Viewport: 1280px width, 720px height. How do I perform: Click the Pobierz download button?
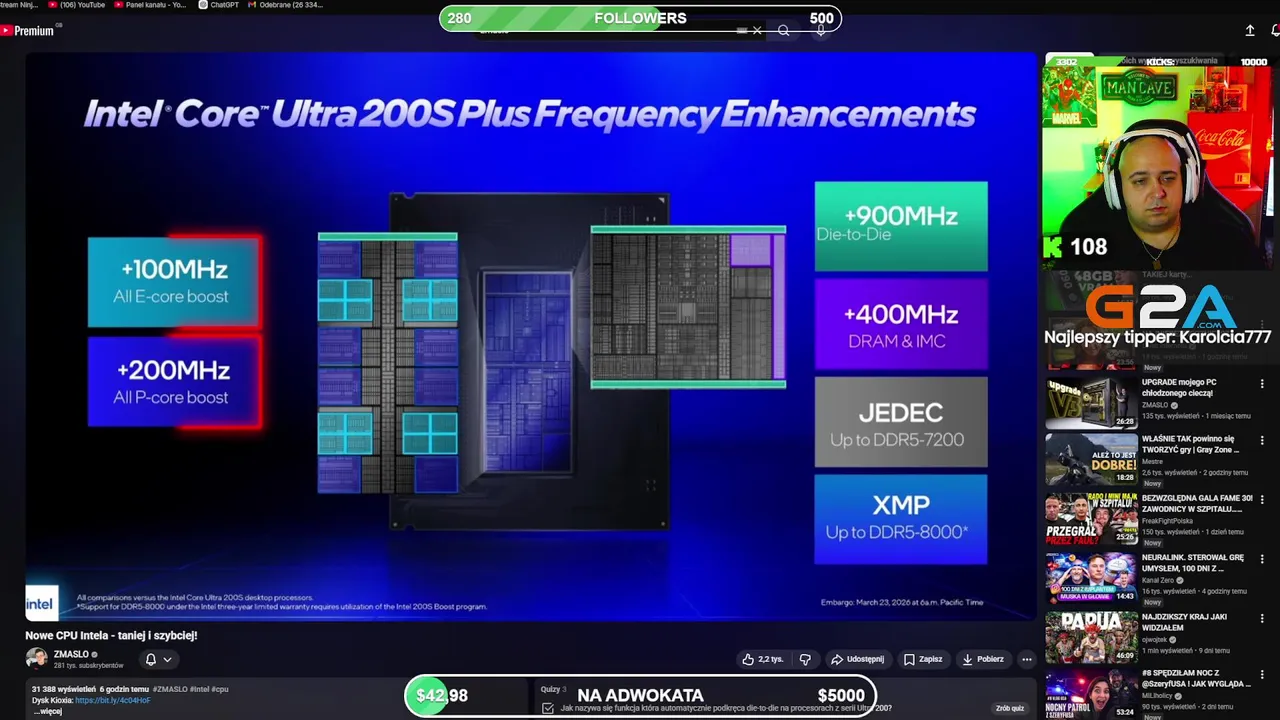(983, 659)
